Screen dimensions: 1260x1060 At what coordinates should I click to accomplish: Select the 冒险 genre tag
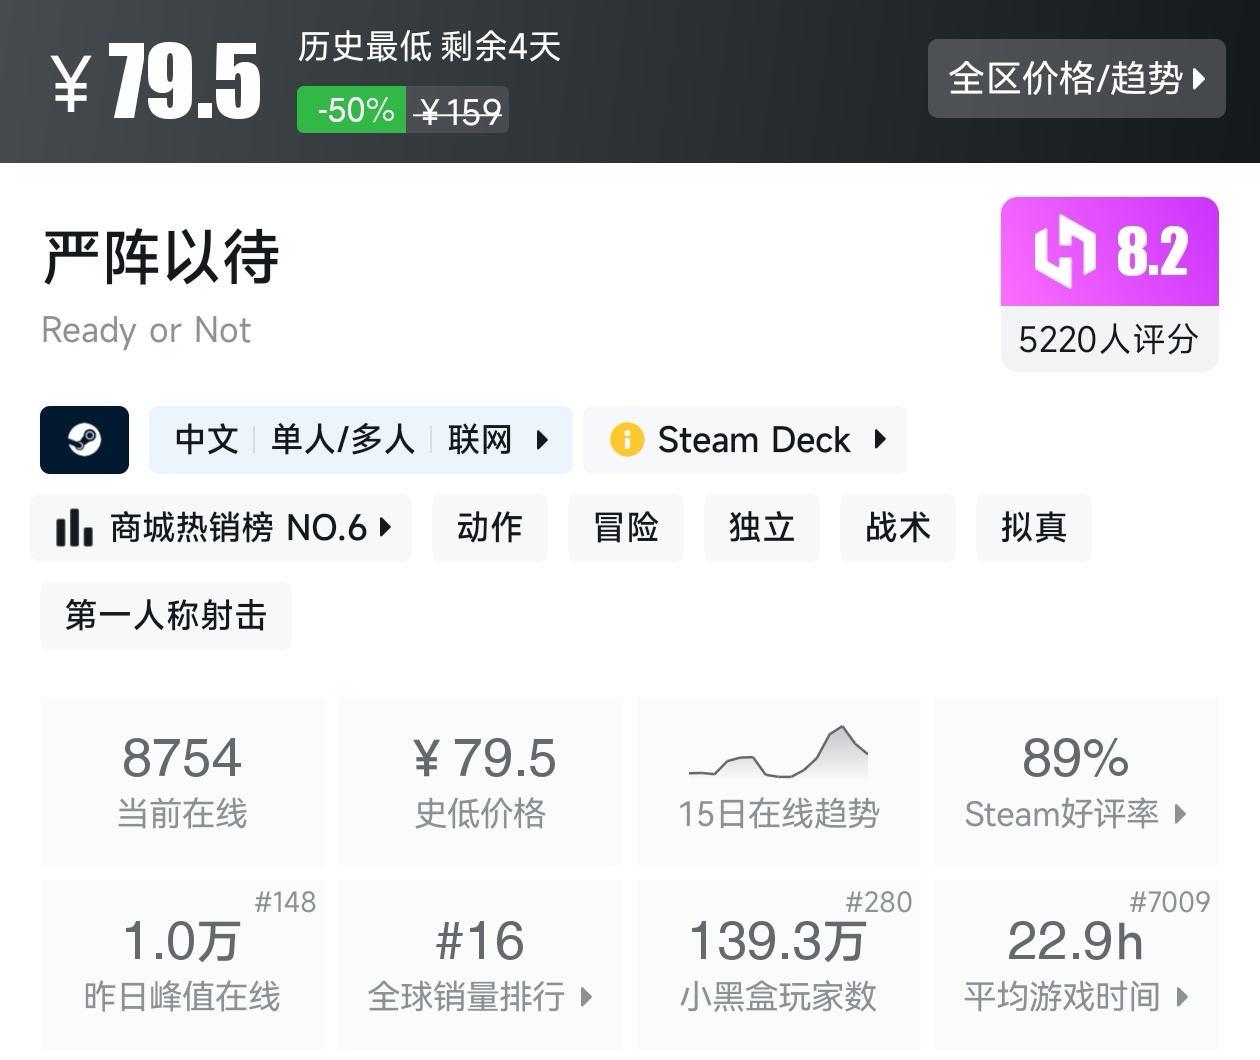click(626, 527)
